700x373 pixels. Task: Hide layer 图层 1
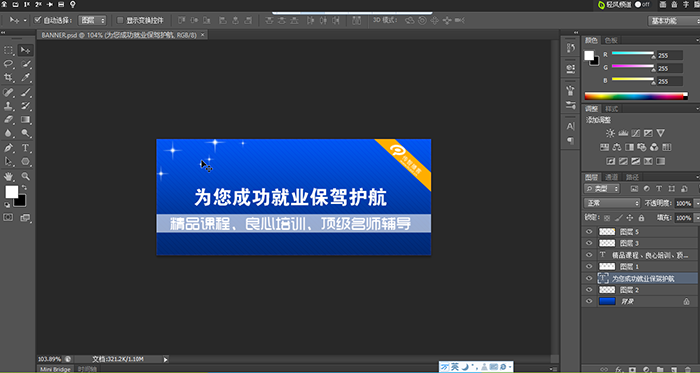[589, 266]
